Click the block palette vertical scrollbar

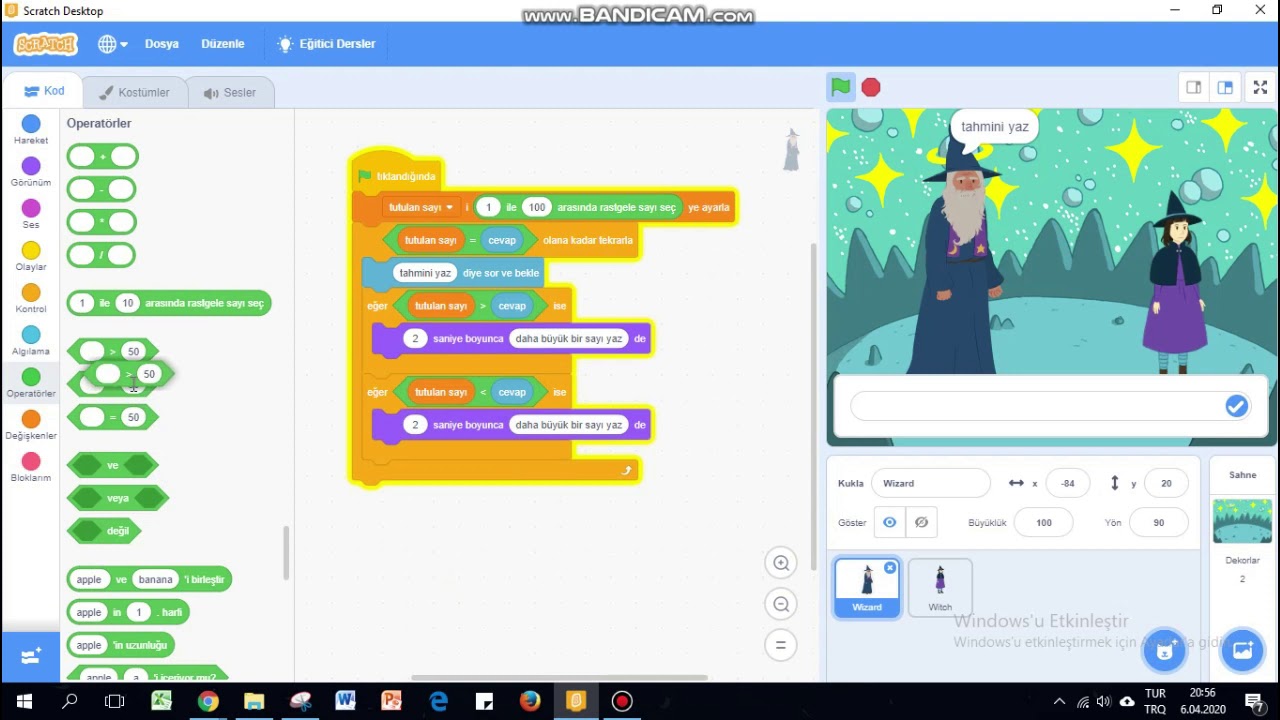coord(287,553)
